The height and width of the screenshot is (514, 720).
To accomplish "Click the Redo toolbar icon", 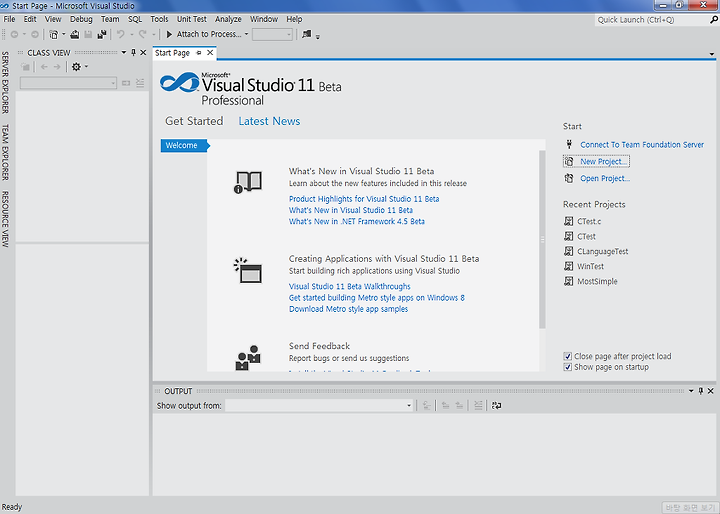I will (142, 34).
